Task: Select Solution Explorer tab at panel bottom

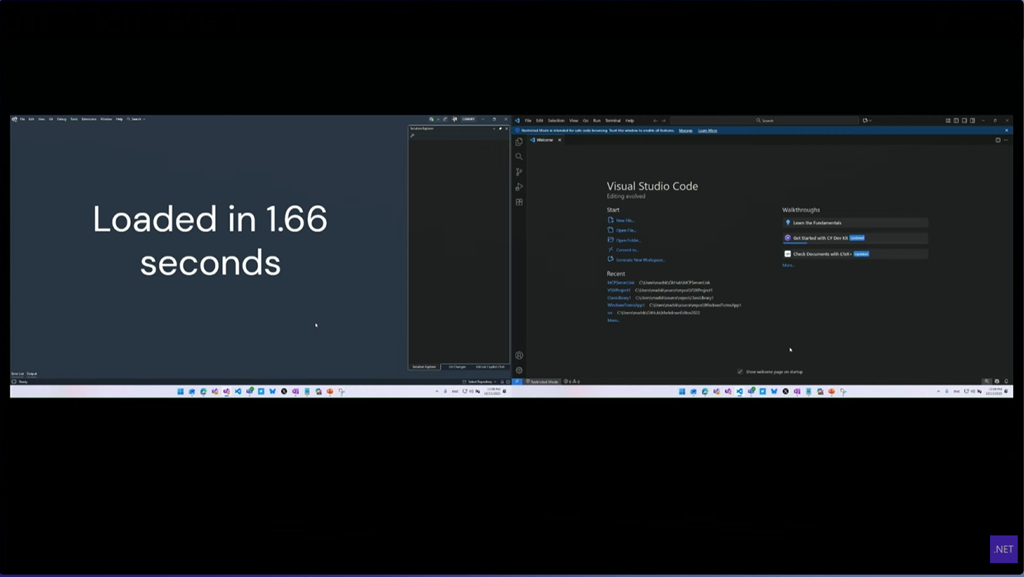Action: [424, 367]
